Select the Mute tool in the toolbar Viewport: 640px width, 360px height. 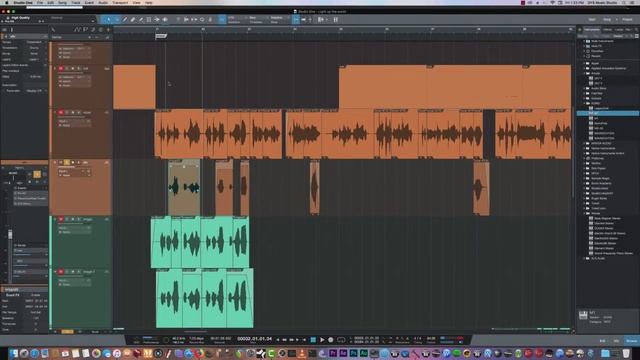tap(149, 19)
